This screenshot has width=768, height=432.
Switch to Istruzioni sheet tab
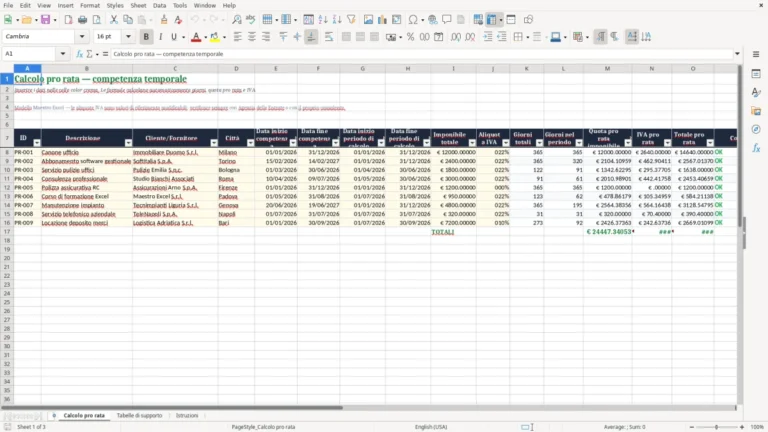[187, 415]
